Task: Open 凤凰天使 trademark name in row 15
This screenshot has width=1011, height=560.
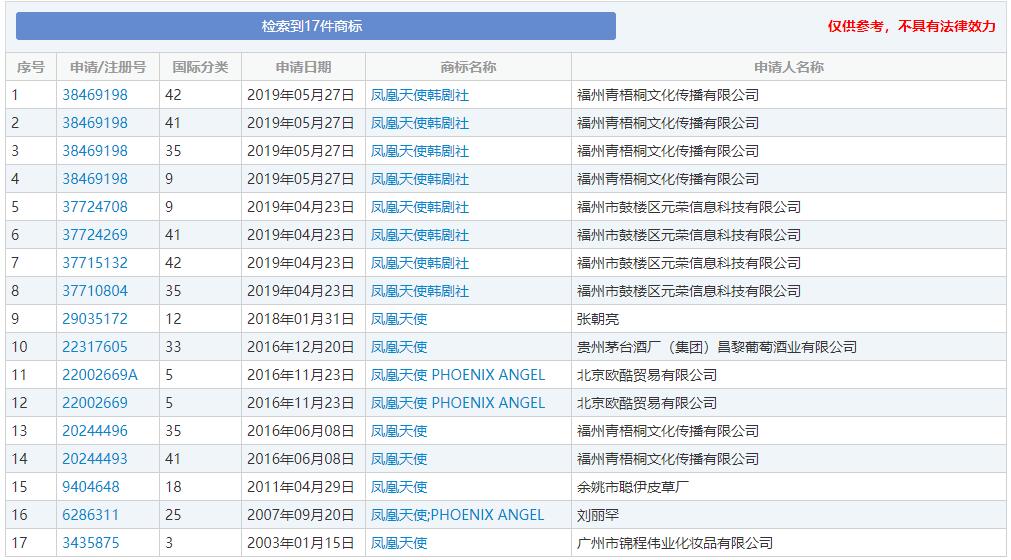Action: tap(399, 487)
